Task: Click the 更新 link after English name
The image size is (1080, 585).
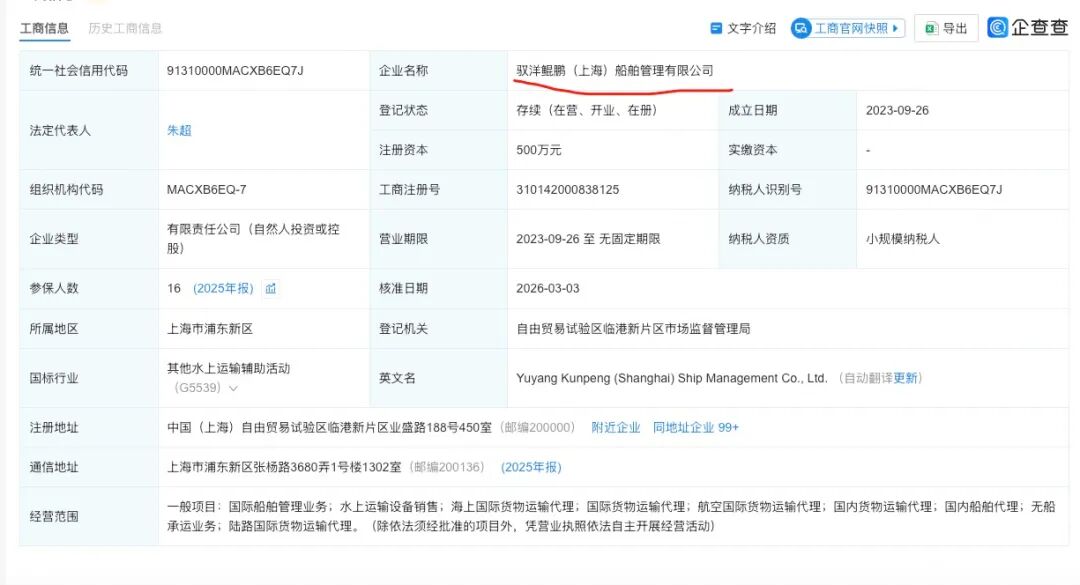Action: click(x=905, y=378)
